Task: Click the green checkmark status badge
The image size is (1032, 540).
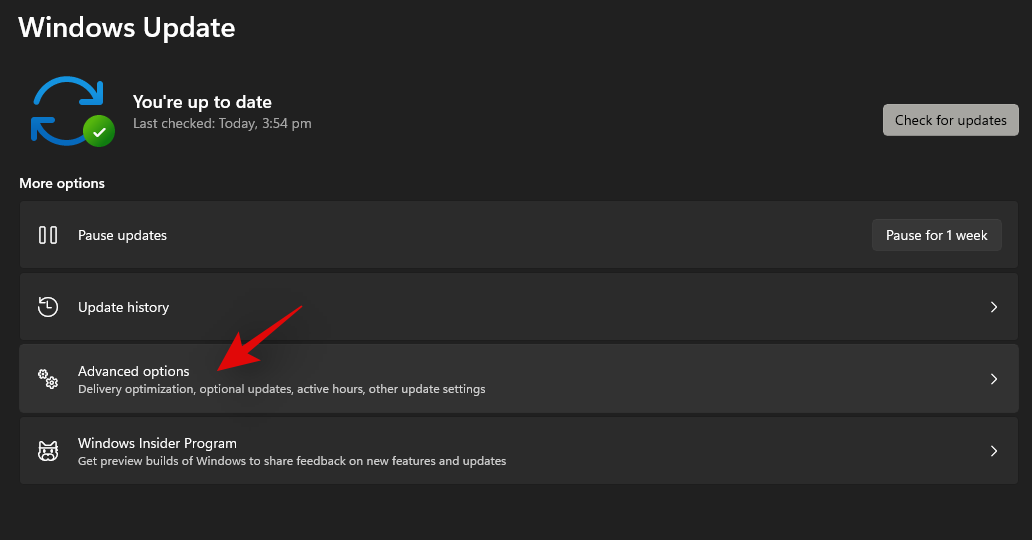Action: (98, 131)
